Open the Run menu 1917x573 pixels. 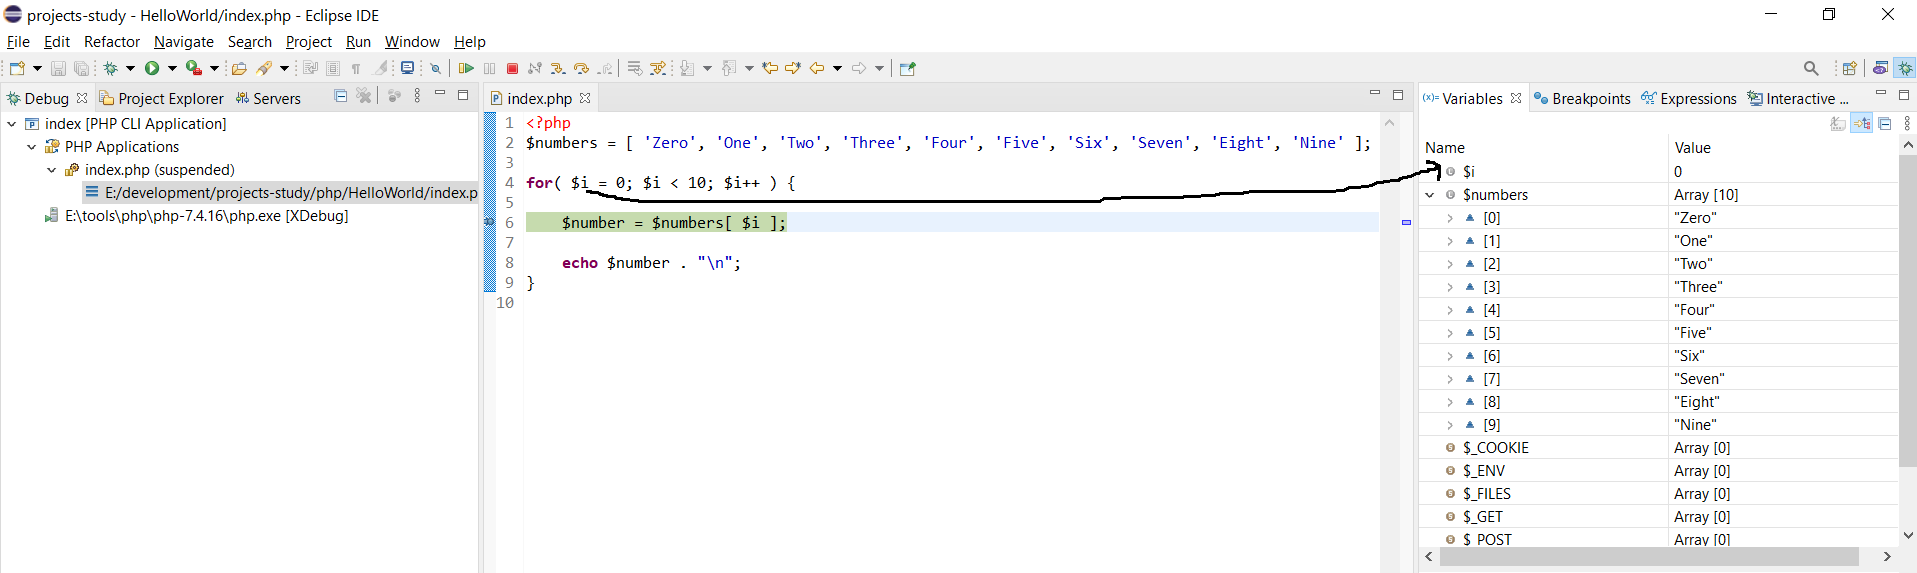(x=358, y=41)
